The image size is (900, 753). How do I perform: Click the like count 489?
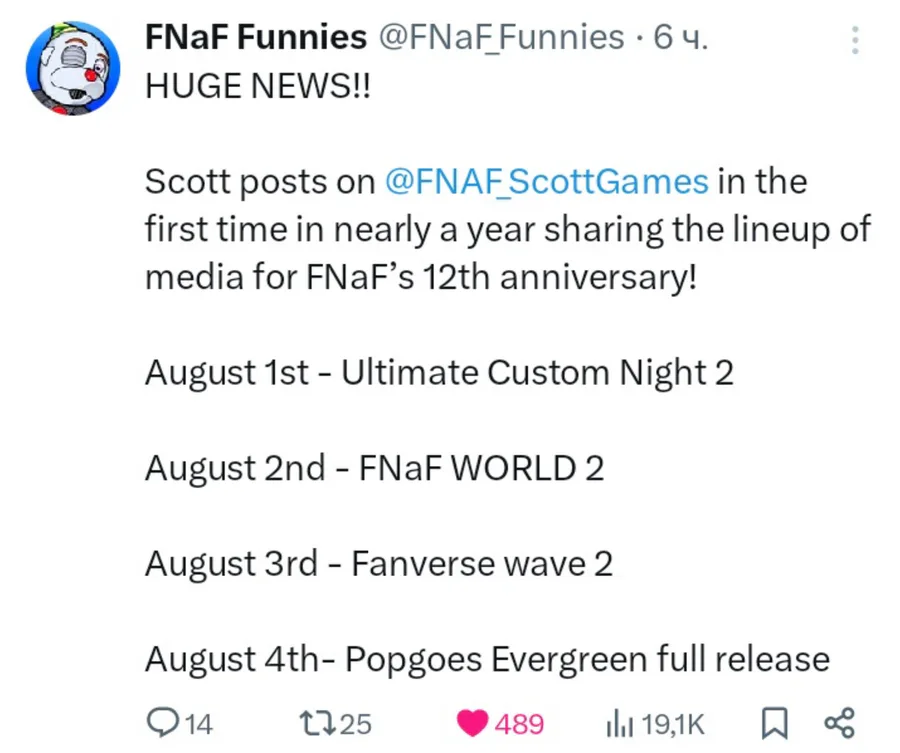point(520,723)
